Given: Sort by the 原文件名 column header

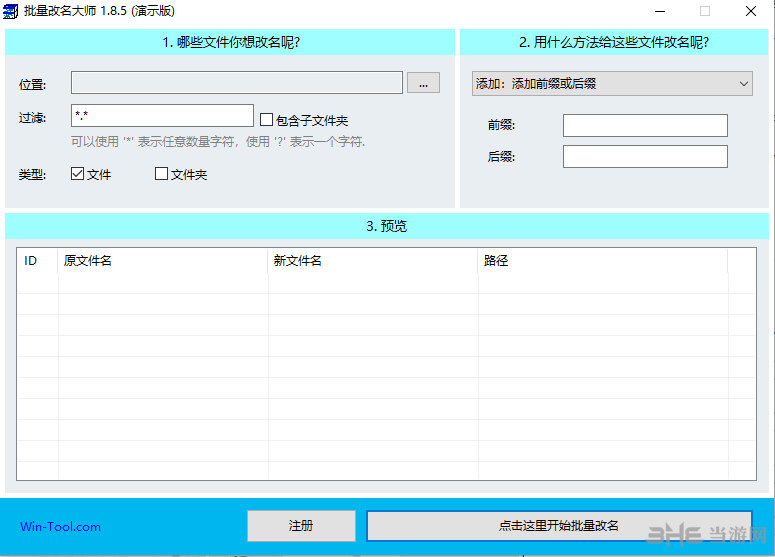Looking at the screenshot, I should click(163, 260).
